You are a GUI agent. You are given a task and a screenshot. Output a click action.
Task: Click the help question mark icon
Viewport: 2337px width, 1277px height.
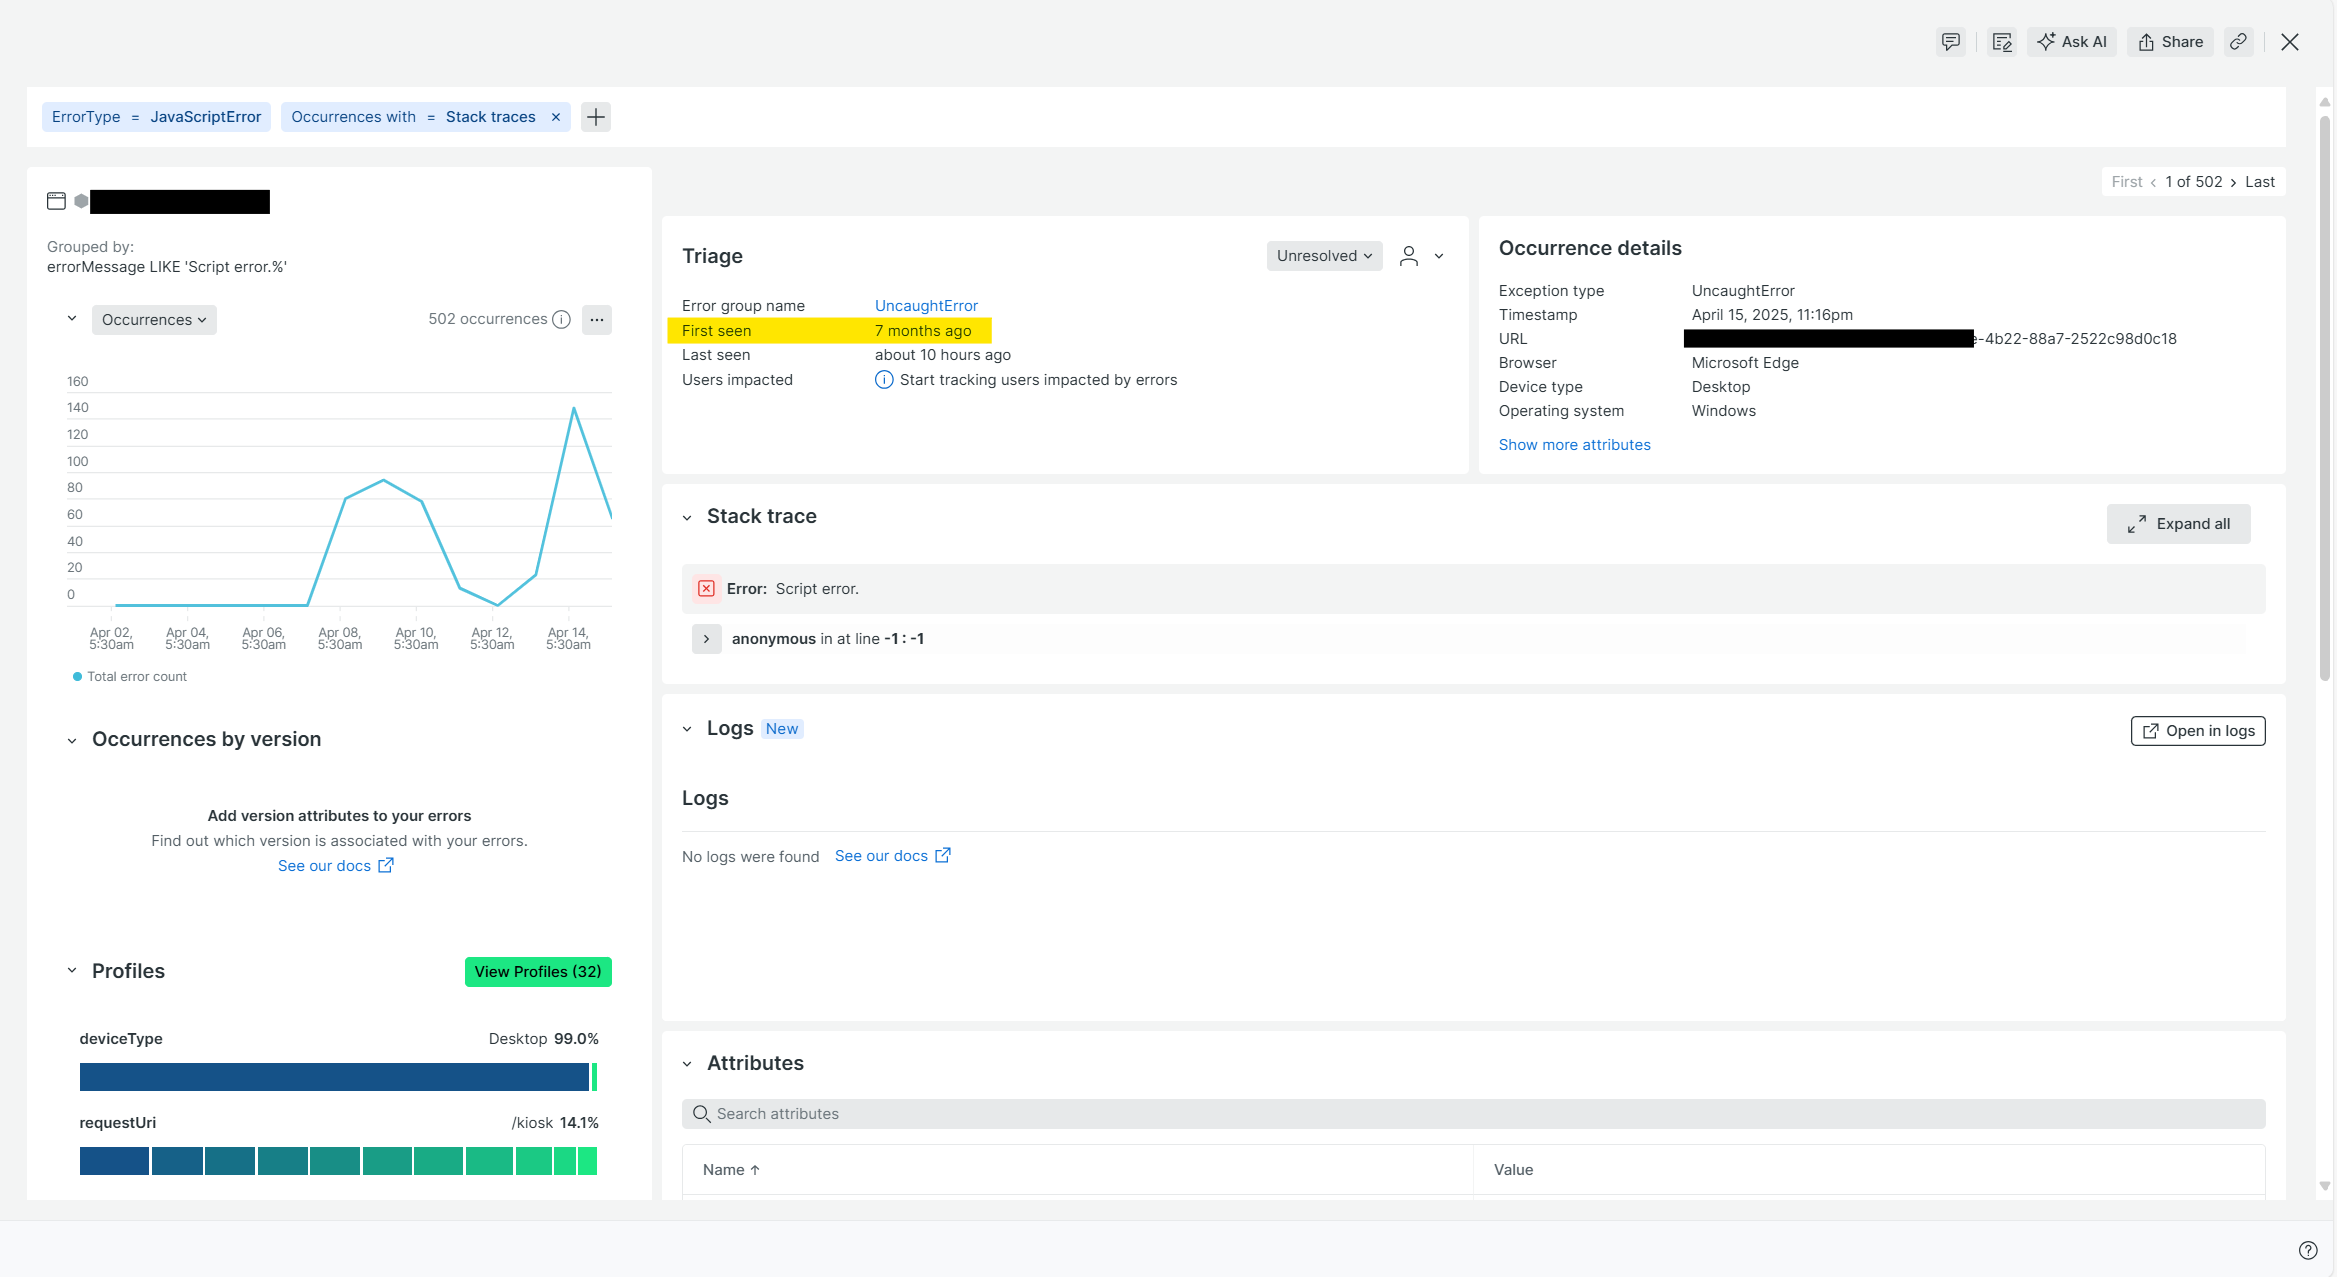tap(2308, 1250)
